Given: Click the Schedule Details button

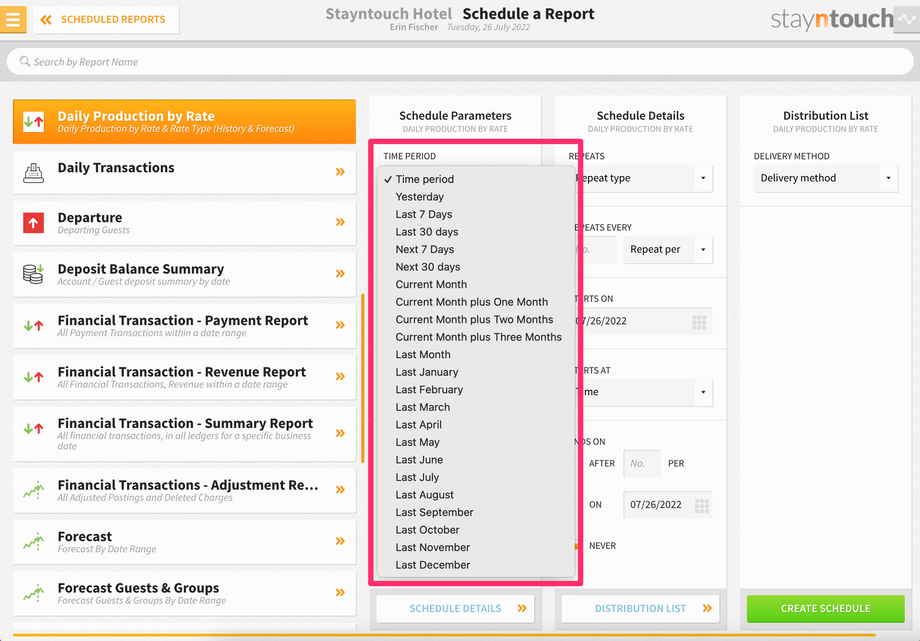Looking at the screenshot, I should [x=455, y=609].
